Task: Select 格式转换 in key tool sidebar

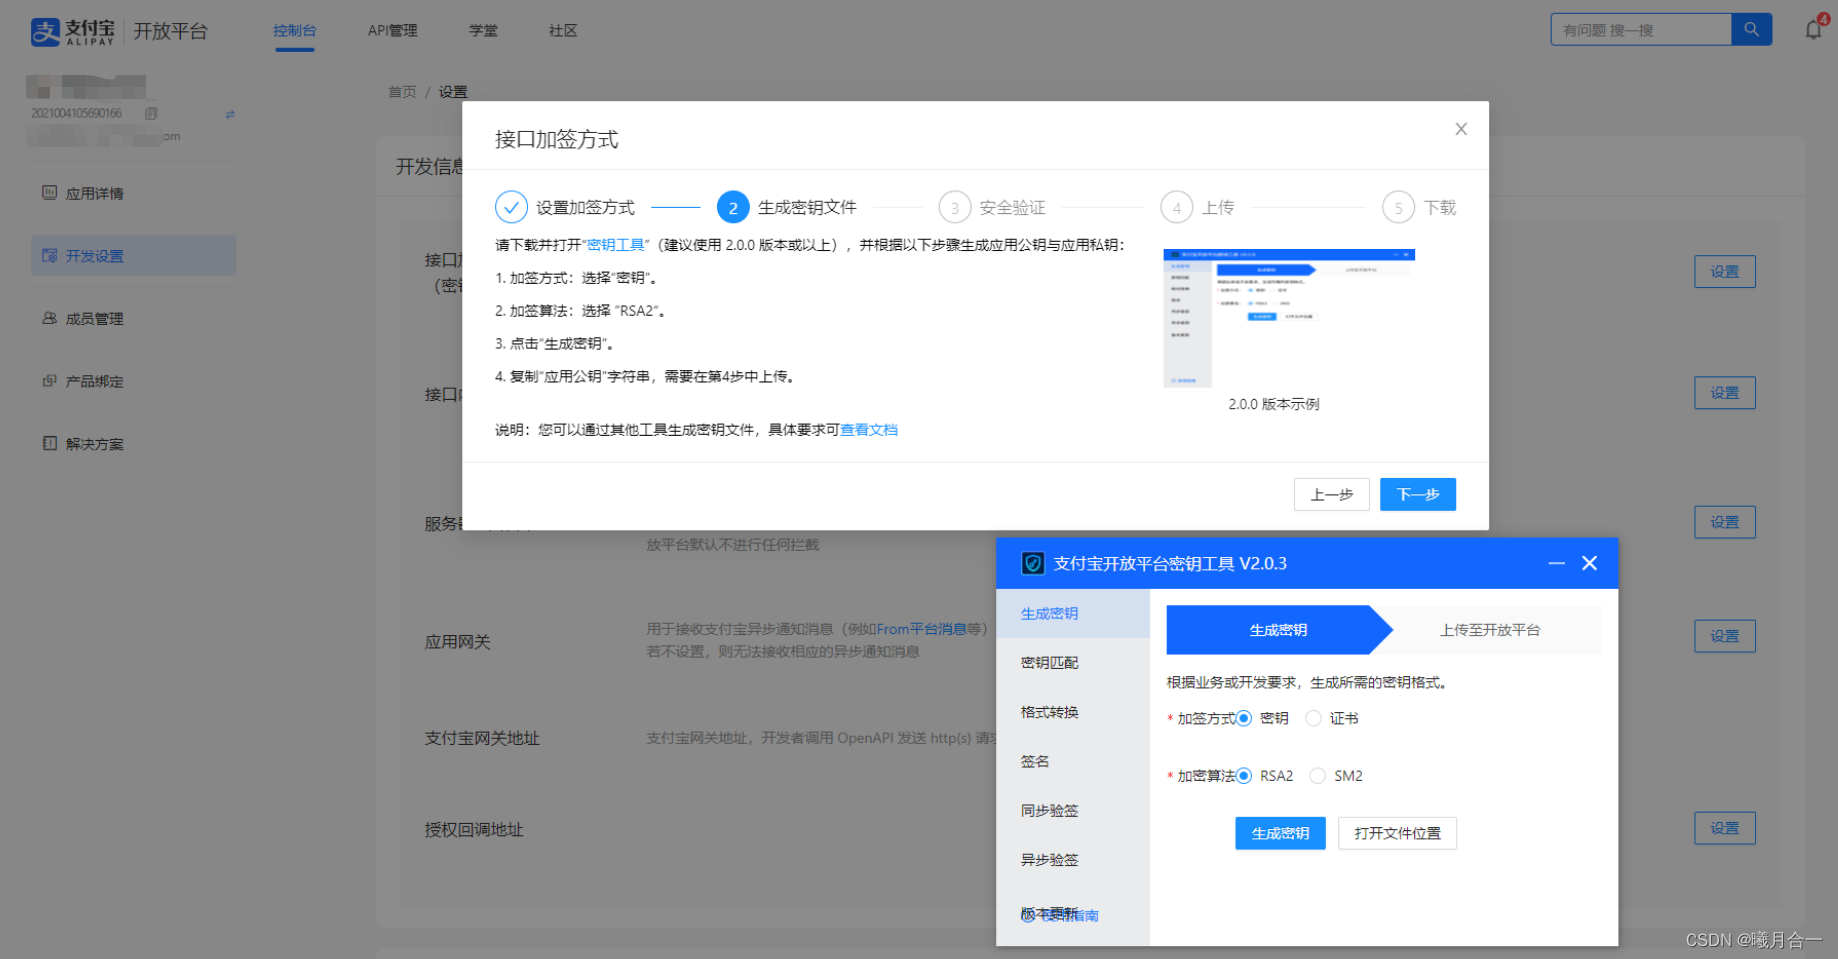Action: coord(1073,712)
